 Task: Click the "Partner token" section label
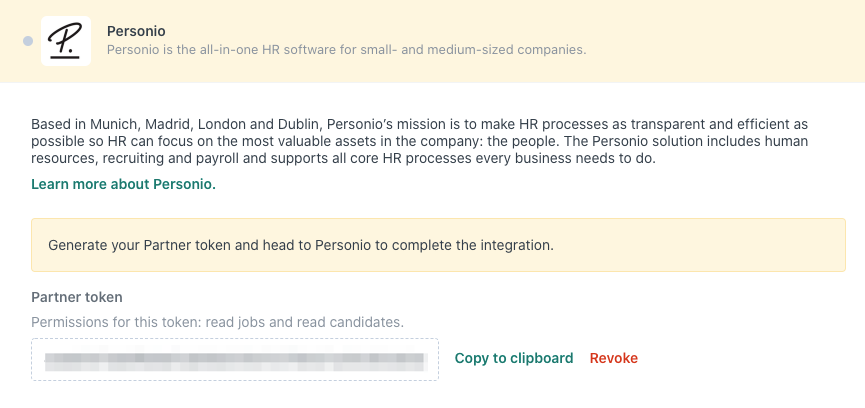(x=77, y=297)
